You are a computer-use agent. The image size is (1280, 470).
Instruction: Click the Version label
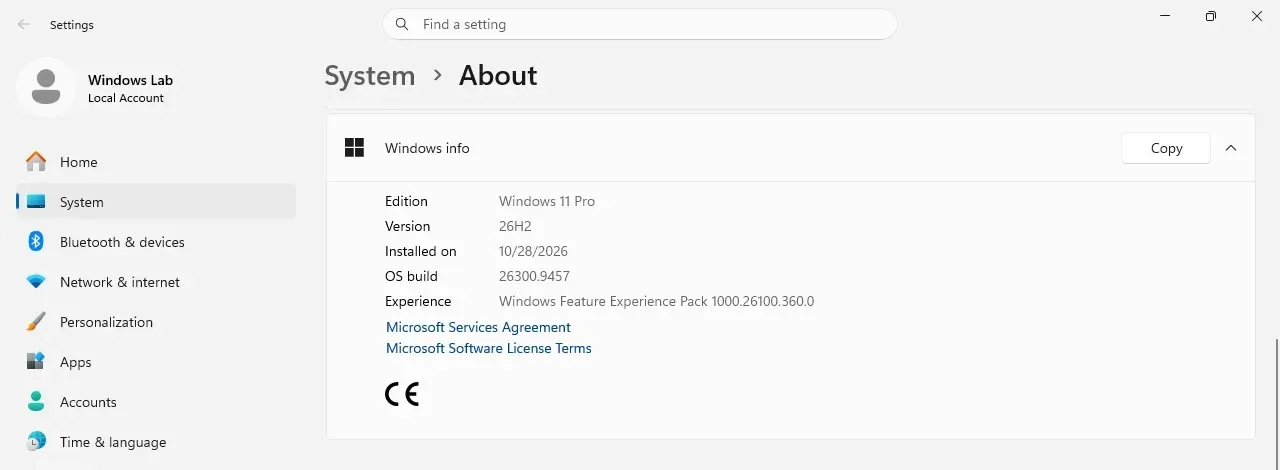[408, 226]
